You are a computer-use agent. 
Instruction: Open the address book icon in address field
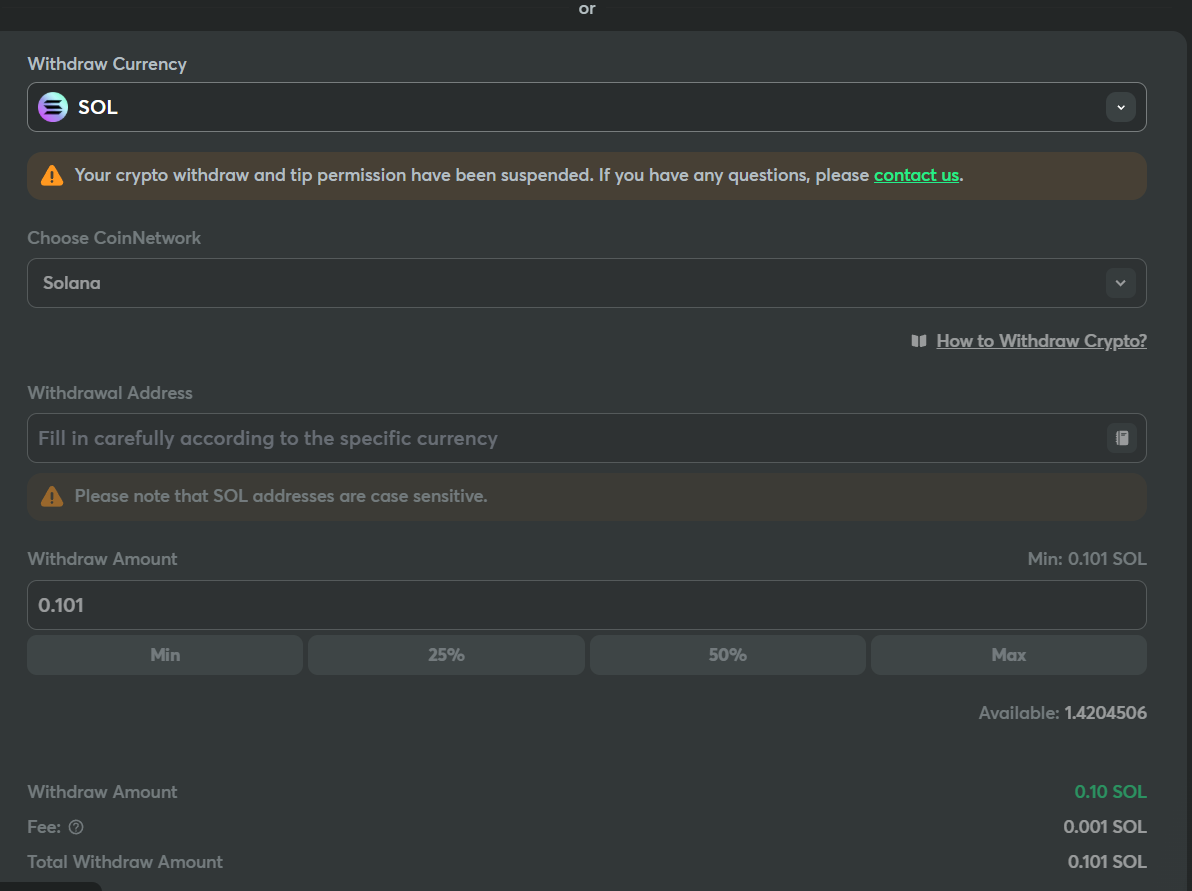pos(1121,438)
